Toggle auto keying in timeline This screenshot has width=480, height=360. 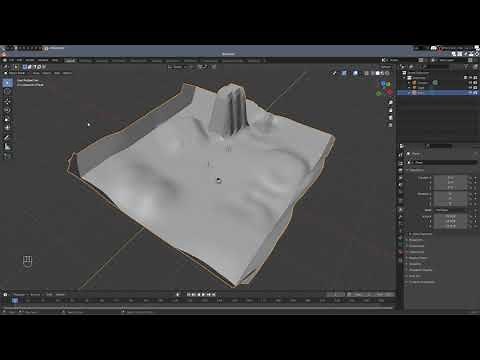pyautogui.click(x=178, y=294)
